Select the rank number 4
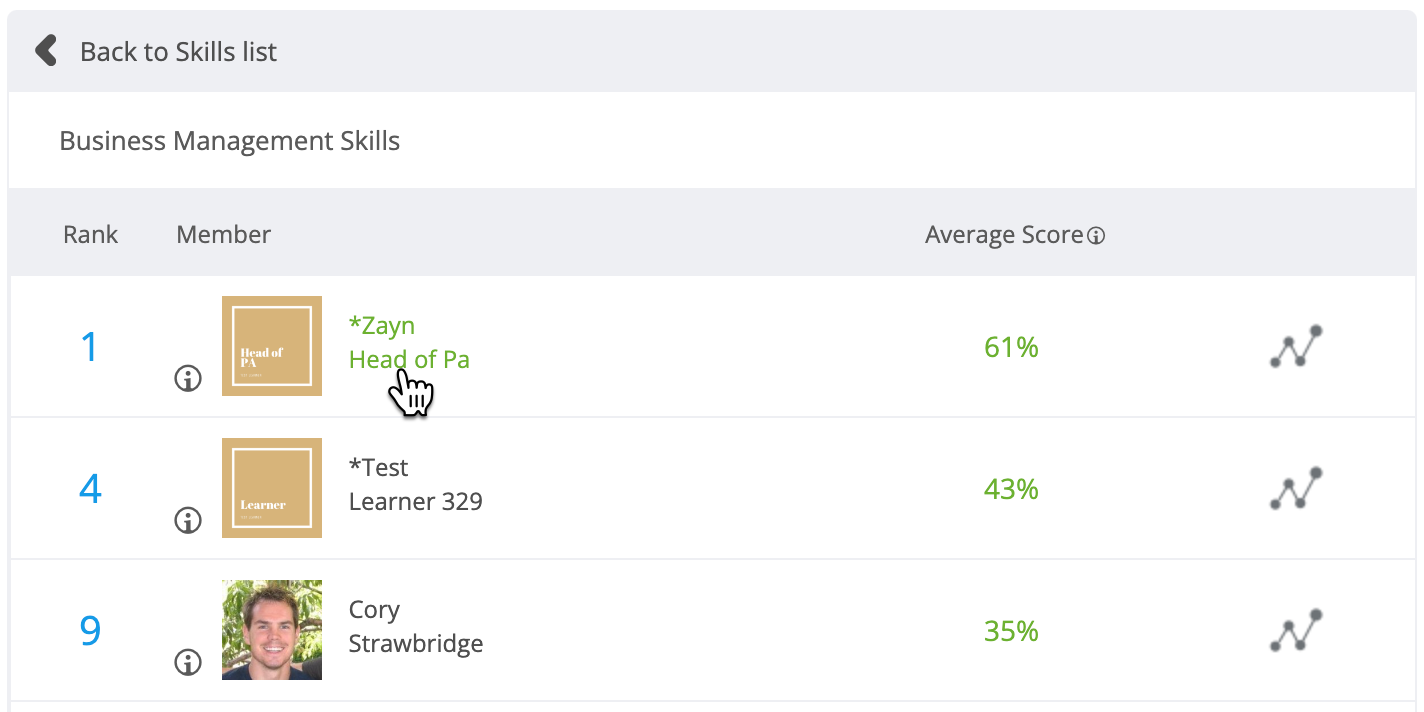Screen dimensions: 1424x712 click(90, 489)
